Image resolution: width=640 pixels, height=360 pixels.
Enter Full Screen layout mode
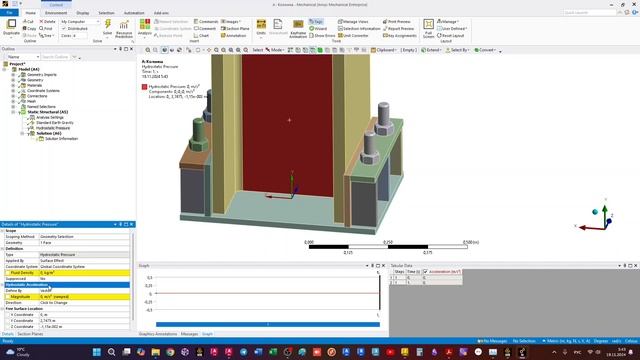[428, 28]
